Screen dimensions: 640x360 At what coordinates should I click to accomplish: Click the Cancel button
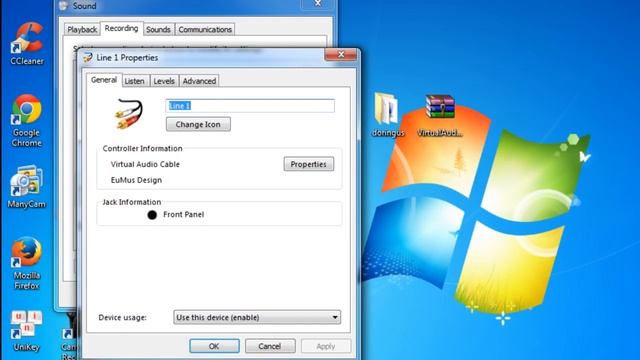pos(270,346)
